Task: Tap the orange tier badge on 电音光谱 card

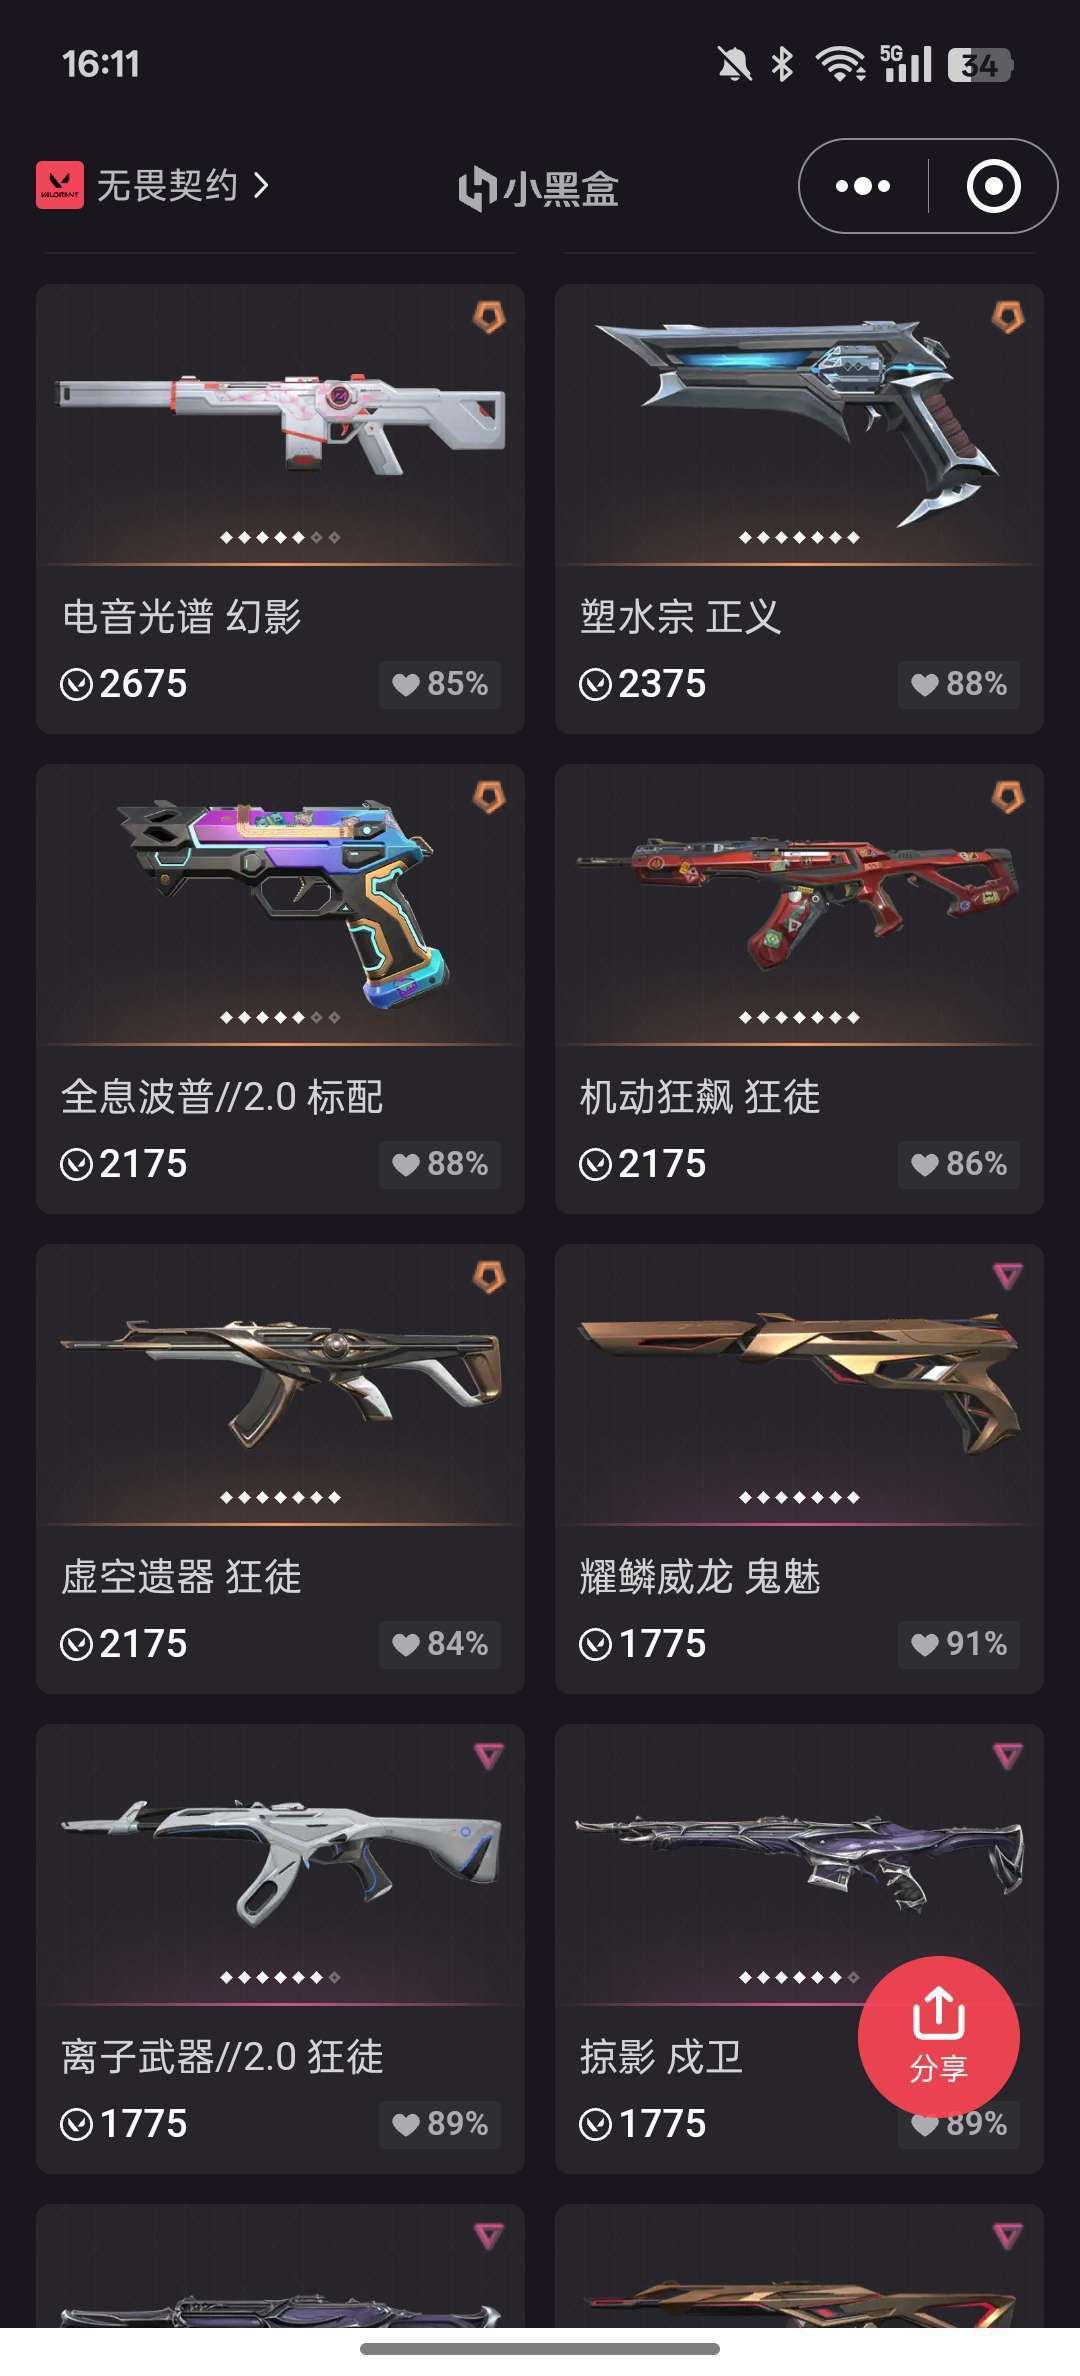Action: 489,318
